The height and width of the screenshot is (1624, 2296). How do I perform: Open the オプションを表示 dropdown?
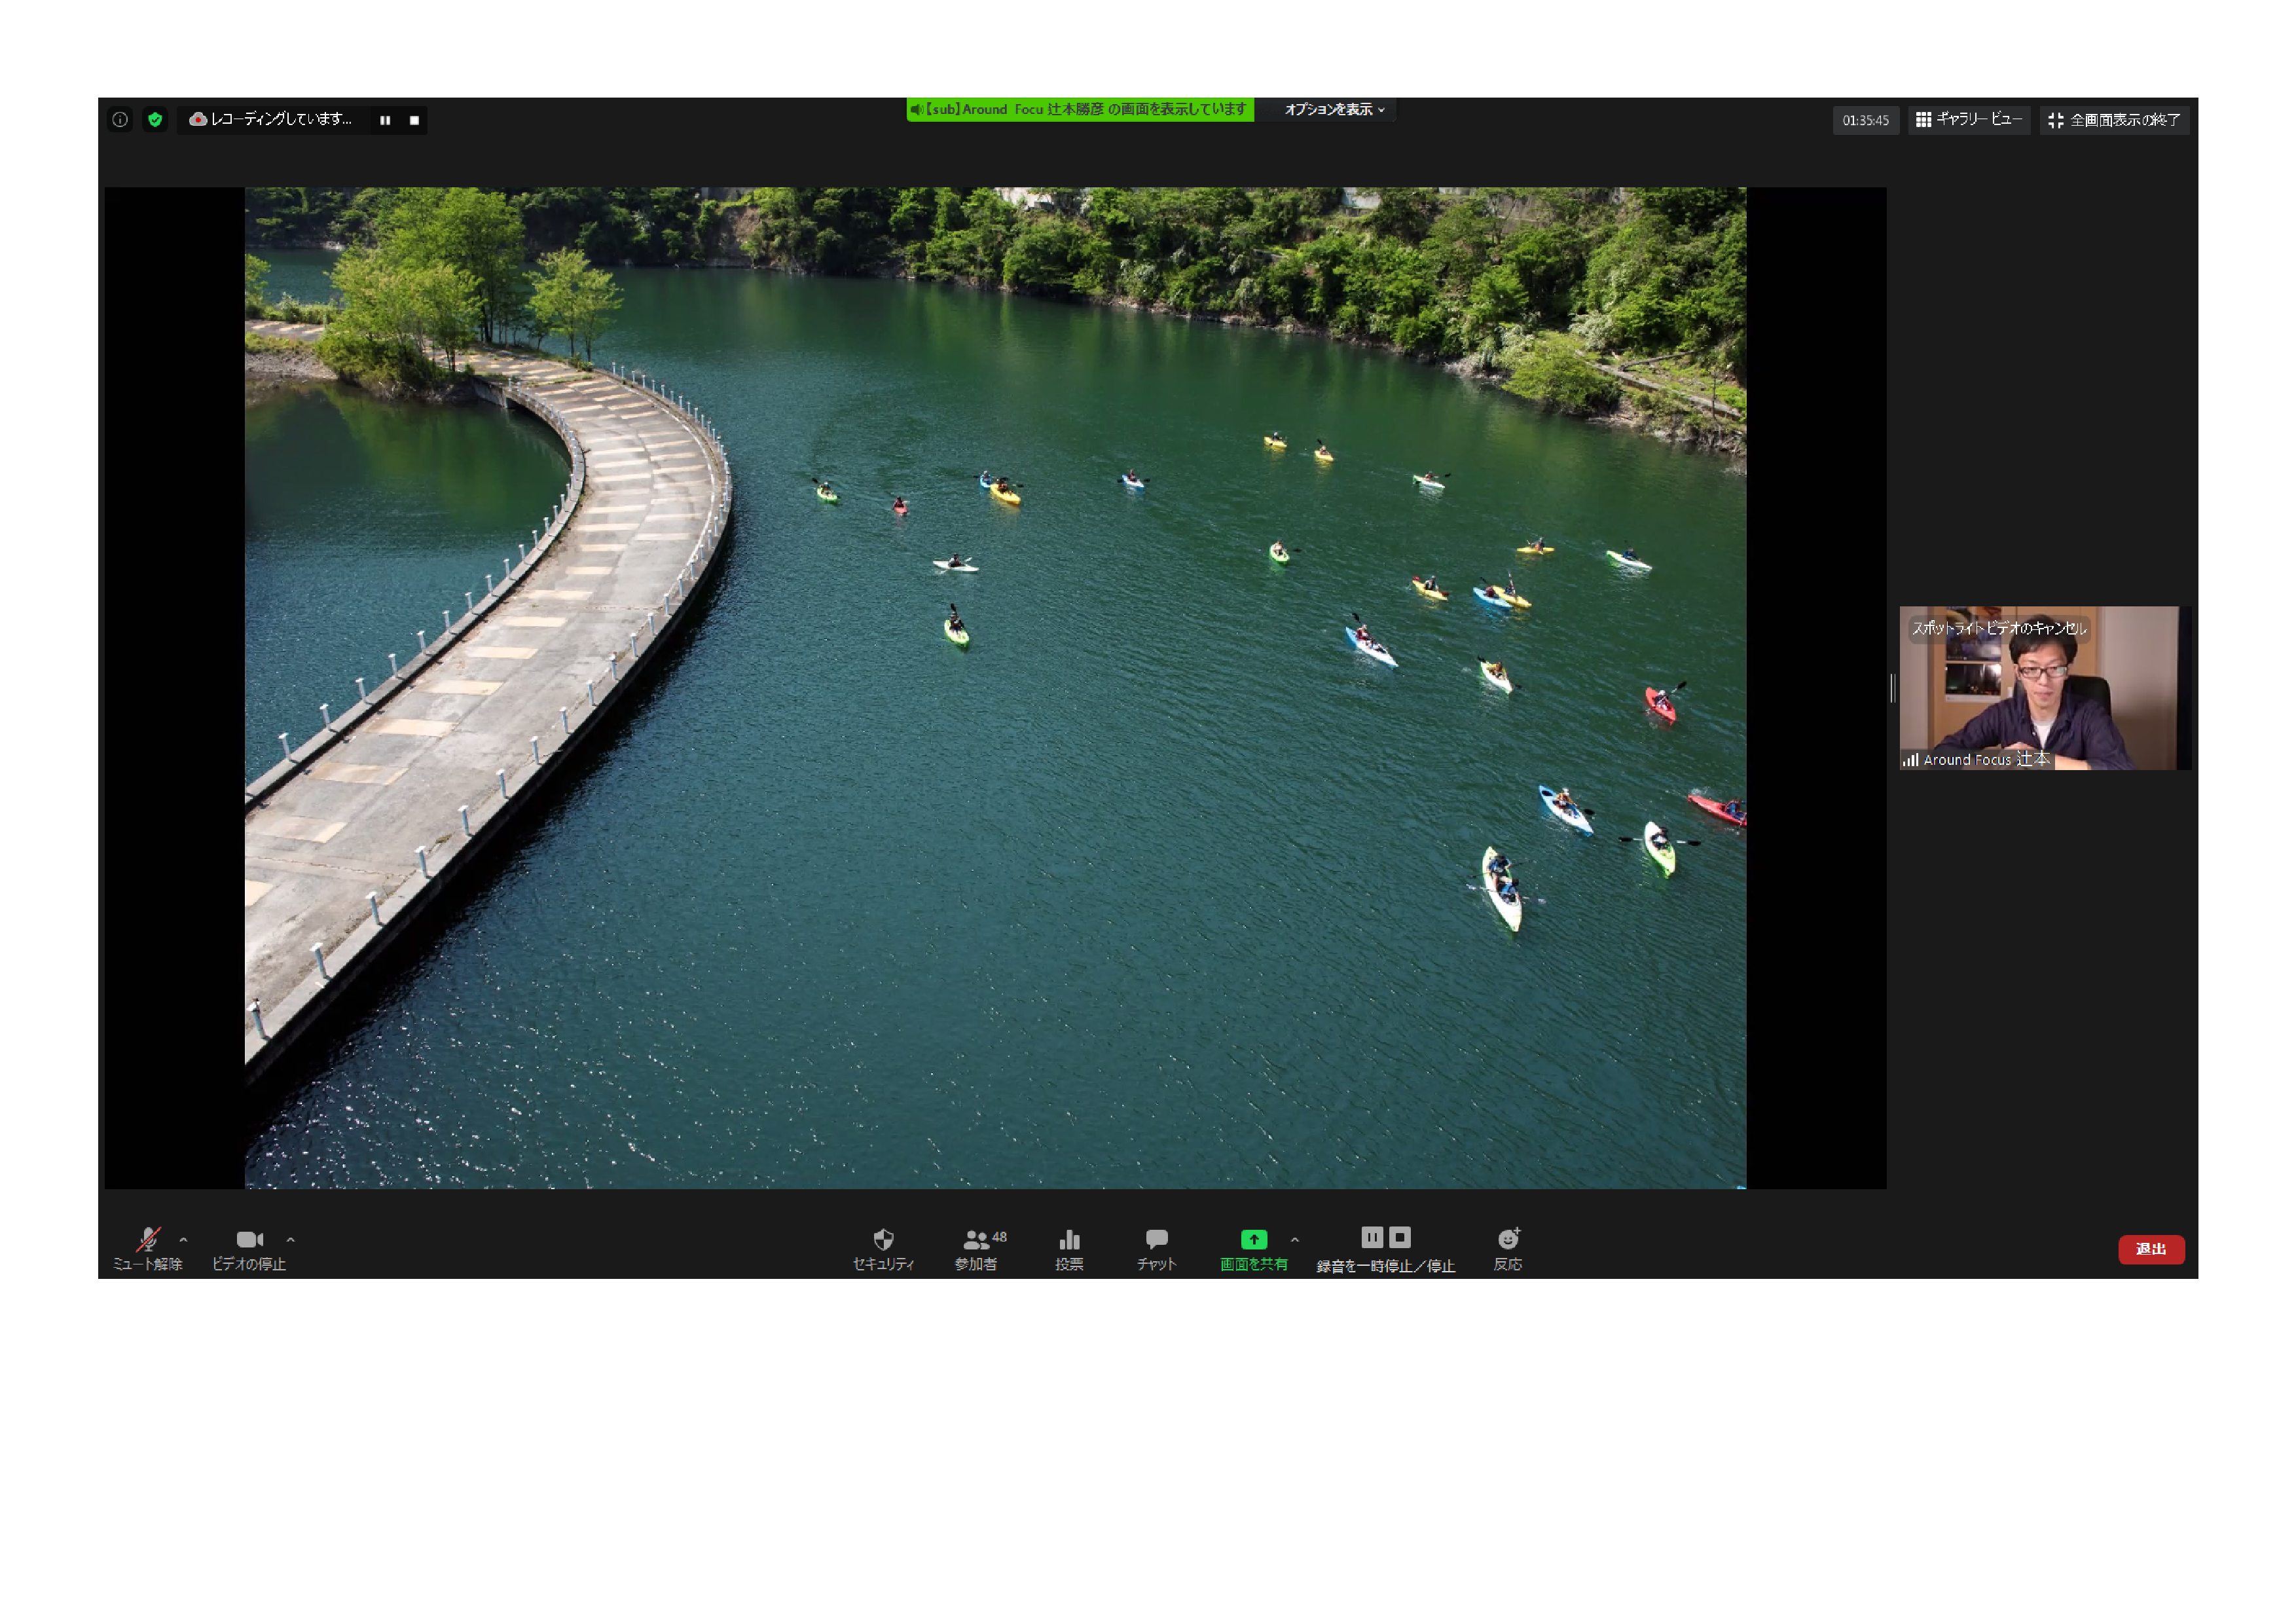point(1334,109)
